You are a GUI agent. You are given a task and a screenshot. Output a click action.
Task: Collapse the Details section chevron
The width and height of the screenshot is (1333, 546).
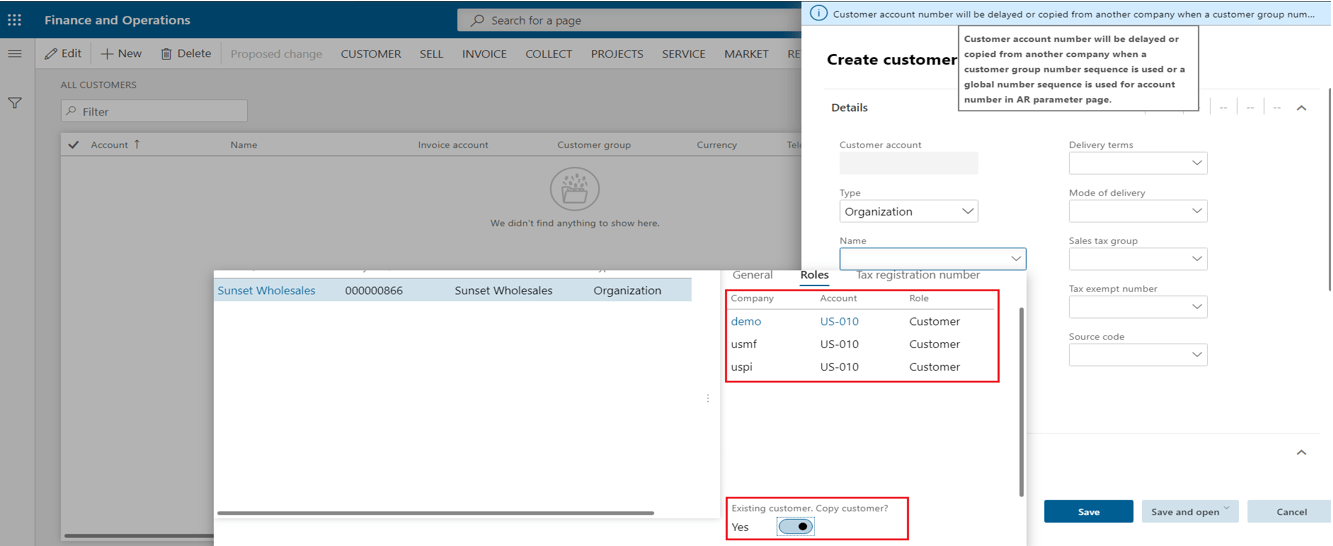[1301, 108]
